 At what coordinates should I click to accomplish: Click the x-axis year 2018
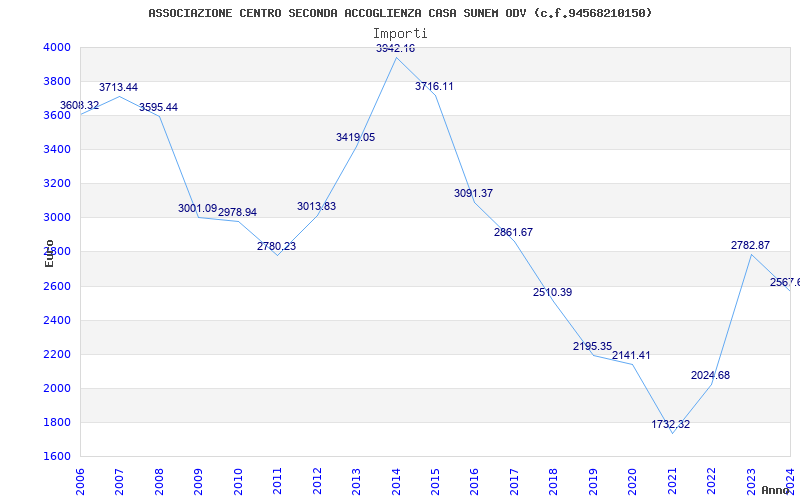[554, 482]
